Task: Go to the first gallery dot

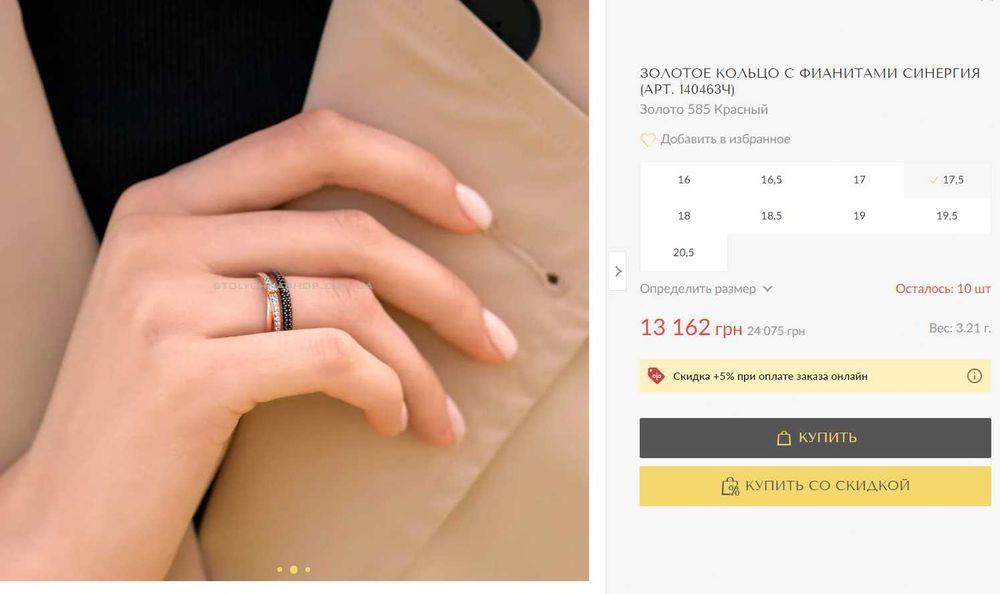Action: [x=279, y=569]
